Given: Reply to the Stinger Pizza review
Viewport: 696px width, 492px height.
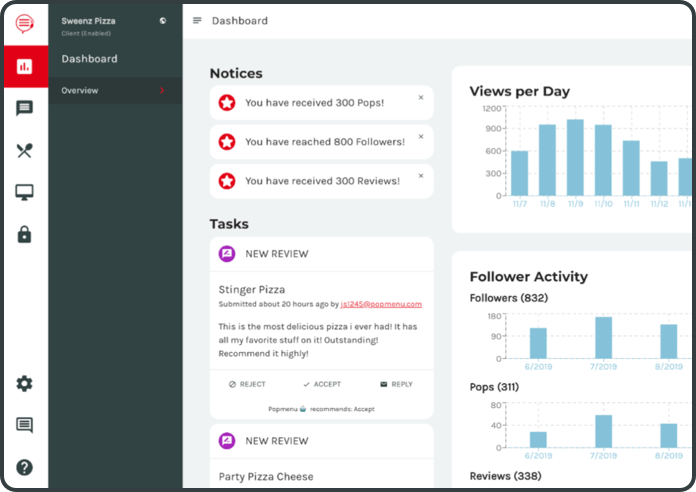Looking at the screenshot, I should click(396, 384).
